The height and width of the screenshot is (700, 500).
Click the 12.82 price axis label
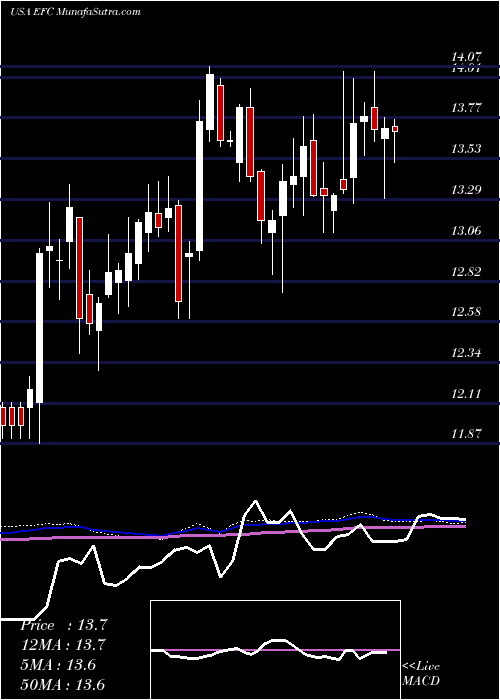(467, 271)
